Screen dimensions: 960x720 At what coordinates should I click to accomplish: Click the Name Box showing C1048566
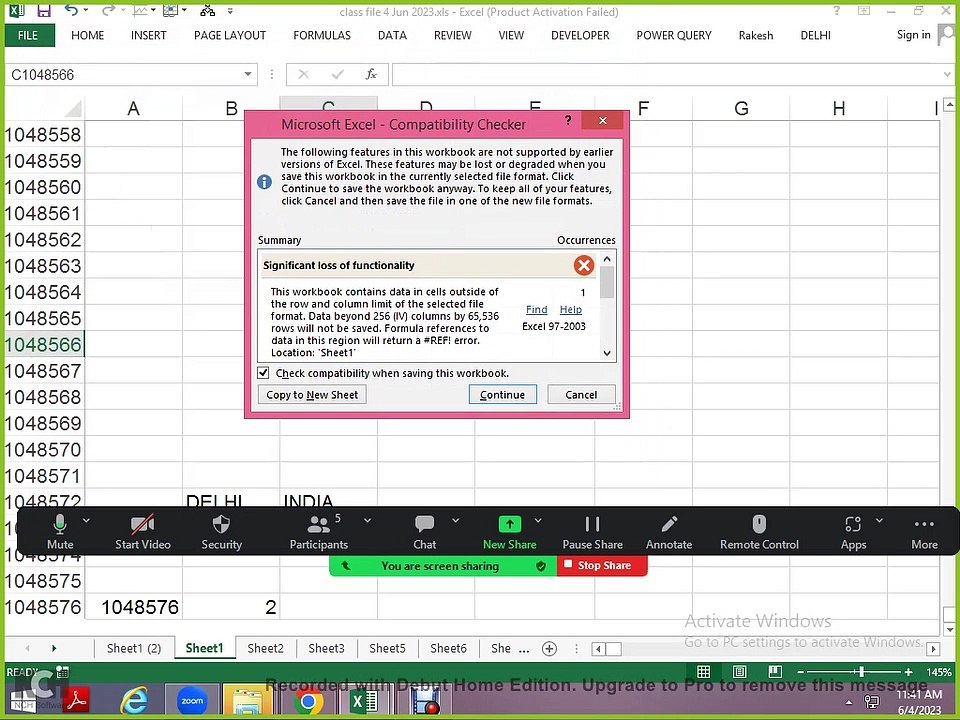126,75
